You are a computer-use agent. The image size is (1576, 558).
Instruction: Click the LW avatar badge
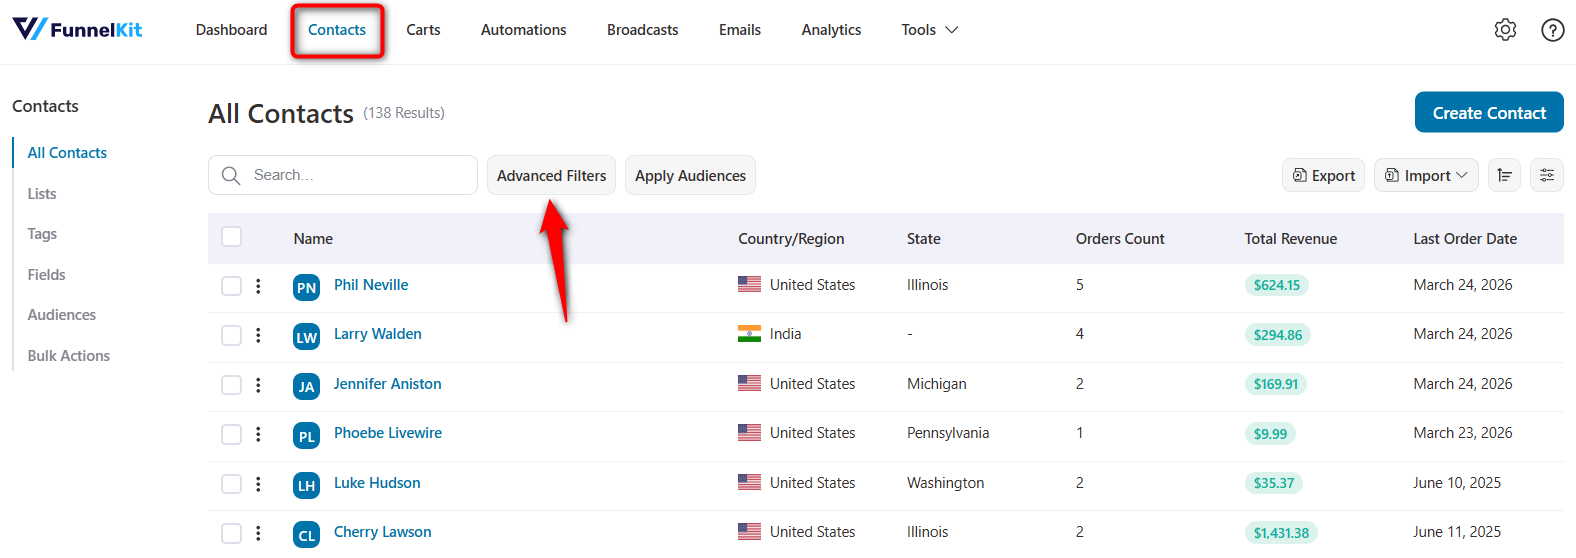click(x=306, y=337)
